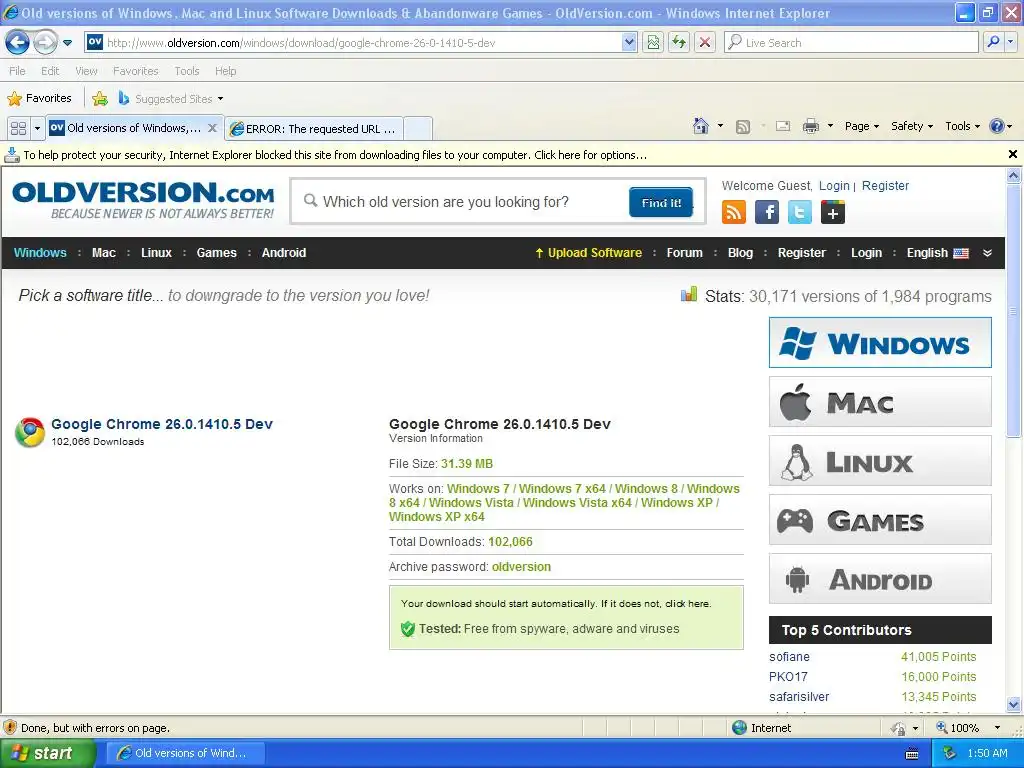The width and height of the screenshot is (1024, 768).
Task: Click the Login link beside Welcome Guest
Action: [834, 185]
